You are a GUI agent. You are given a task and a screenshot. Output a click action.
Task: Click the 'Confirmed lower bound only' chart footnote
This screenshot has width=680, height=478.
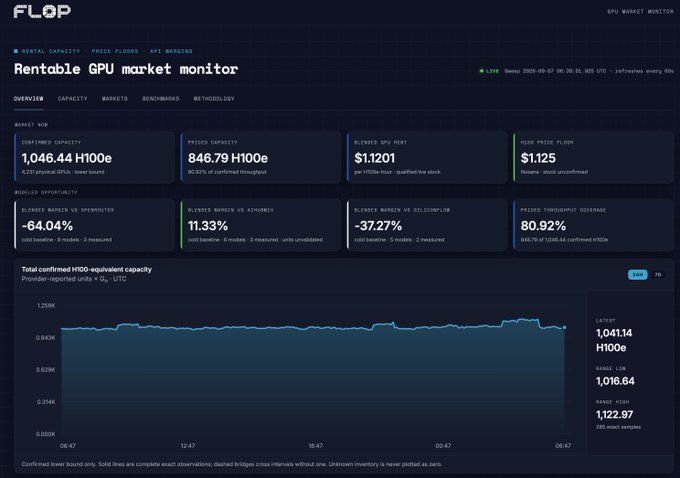pos(232,464)
